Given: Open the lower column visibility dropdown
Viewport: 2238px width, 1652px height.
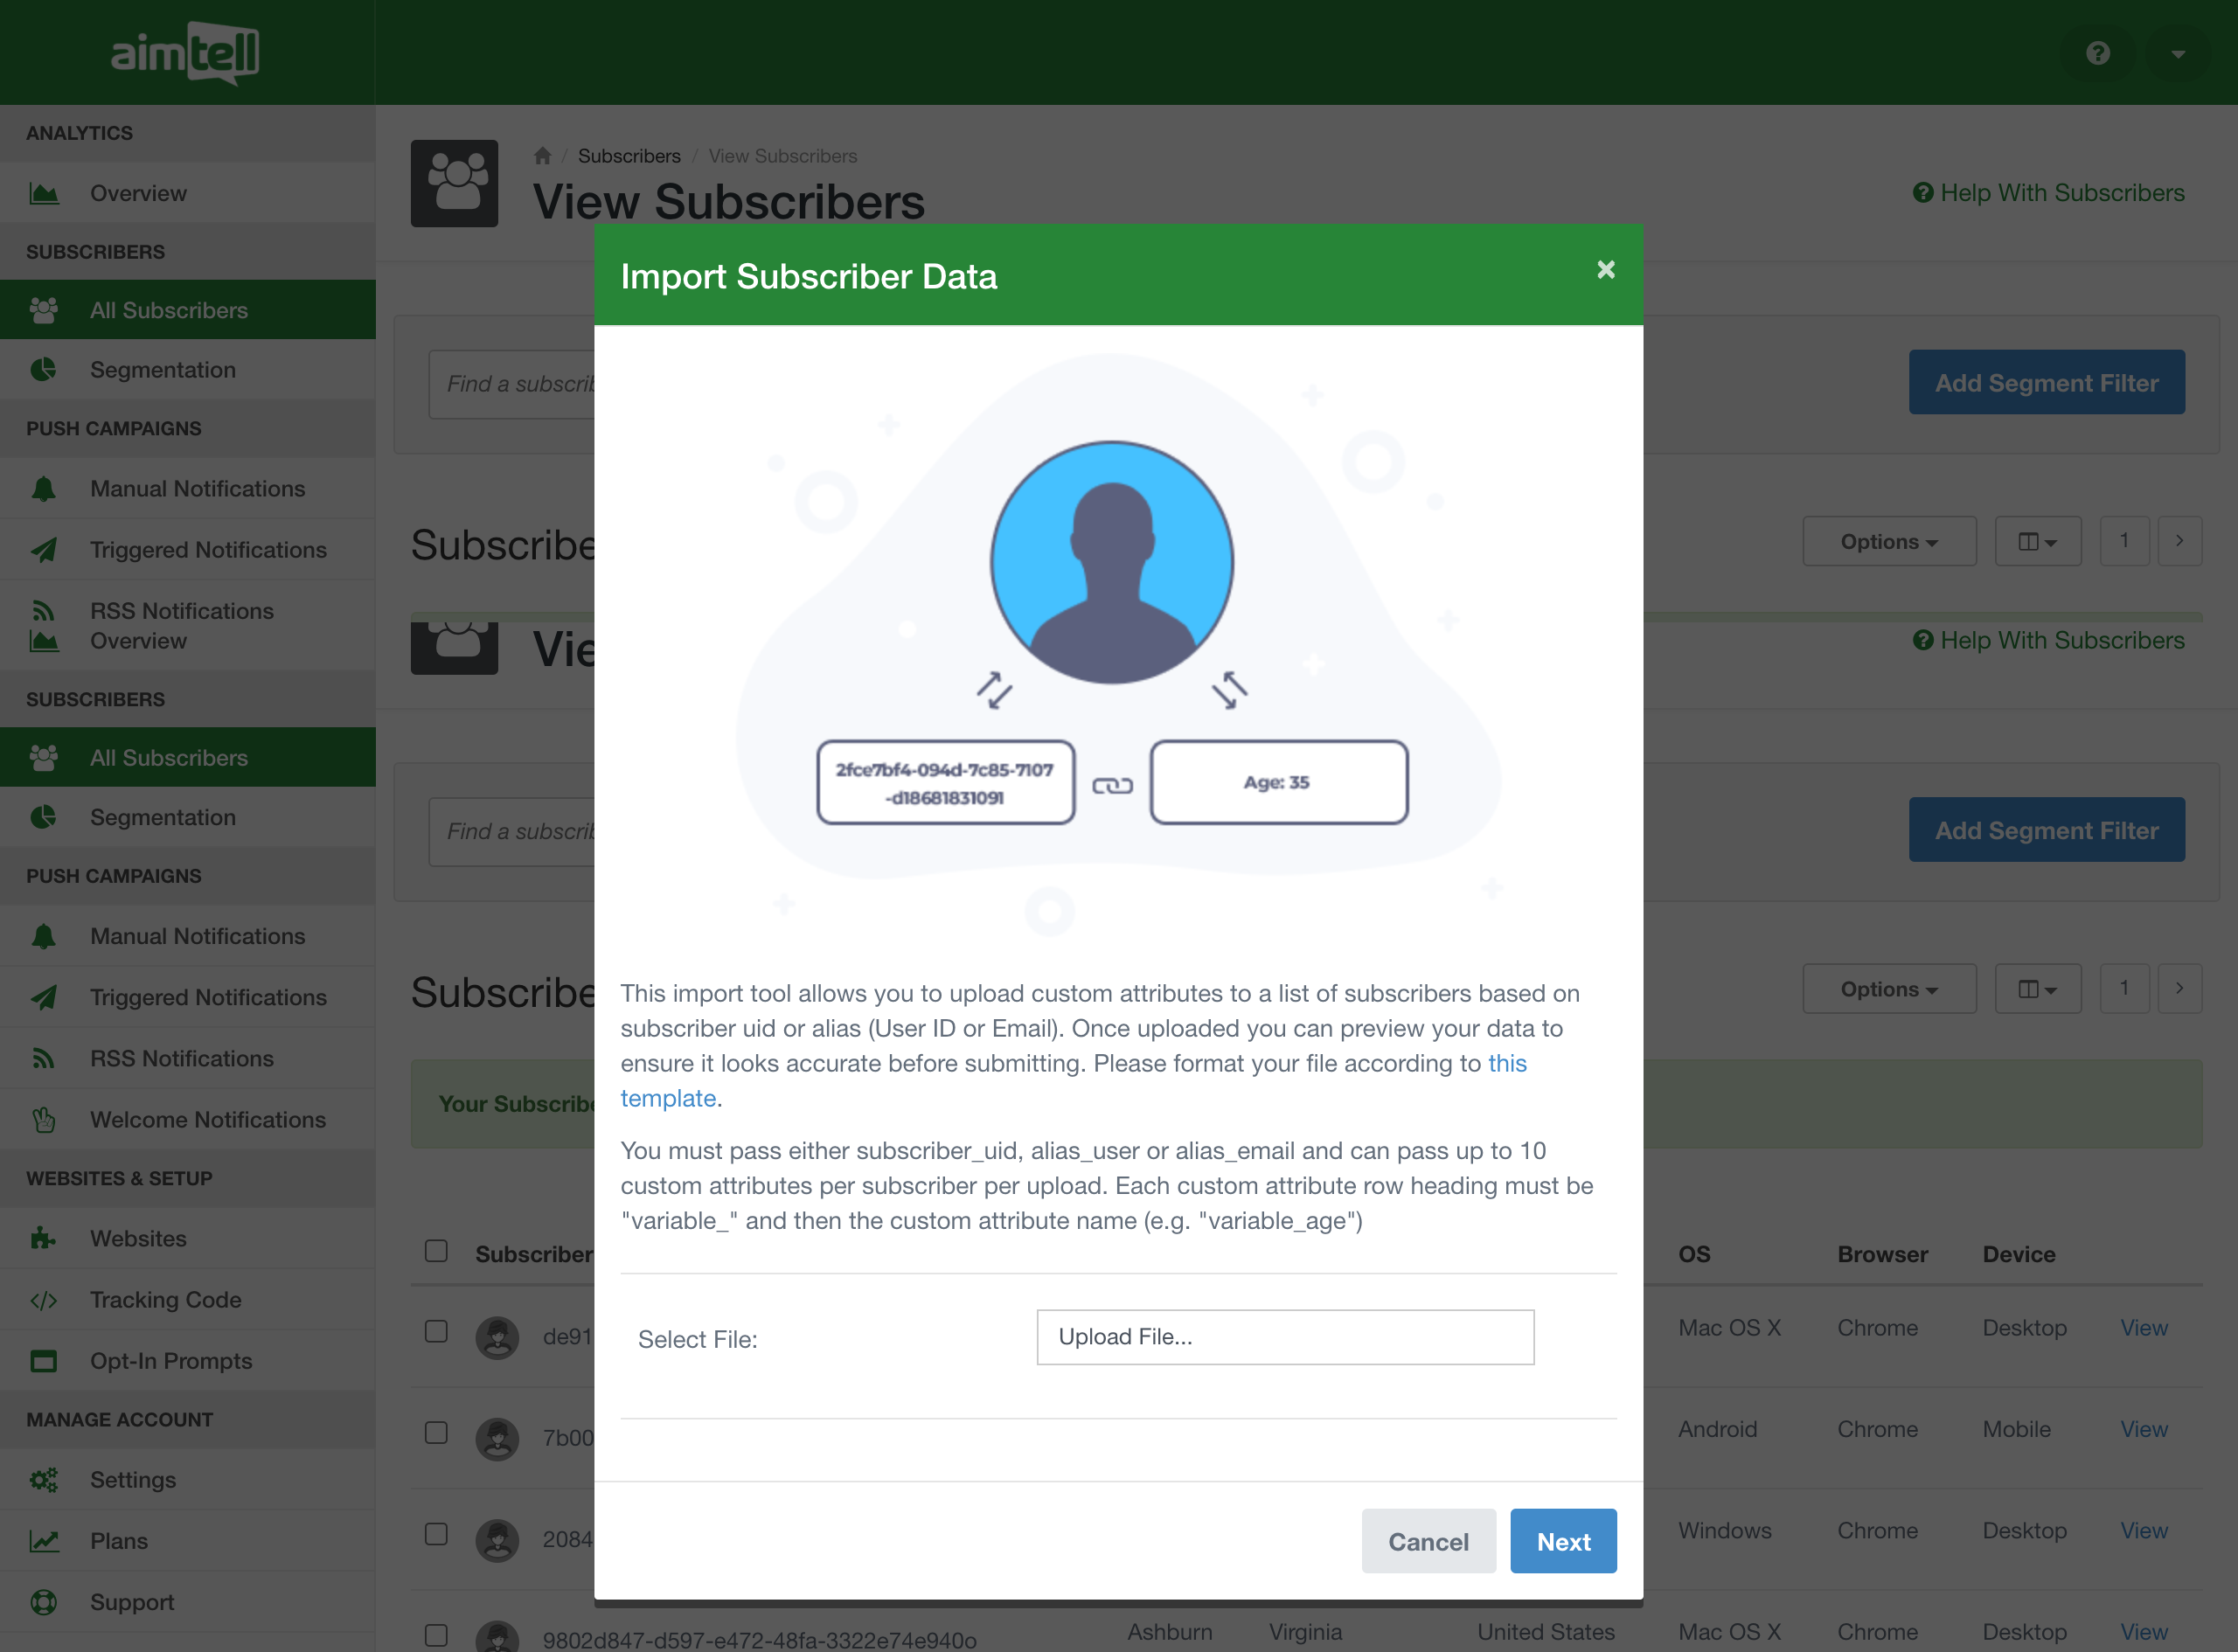Looking at the screenshot, I should (2037, 989).
